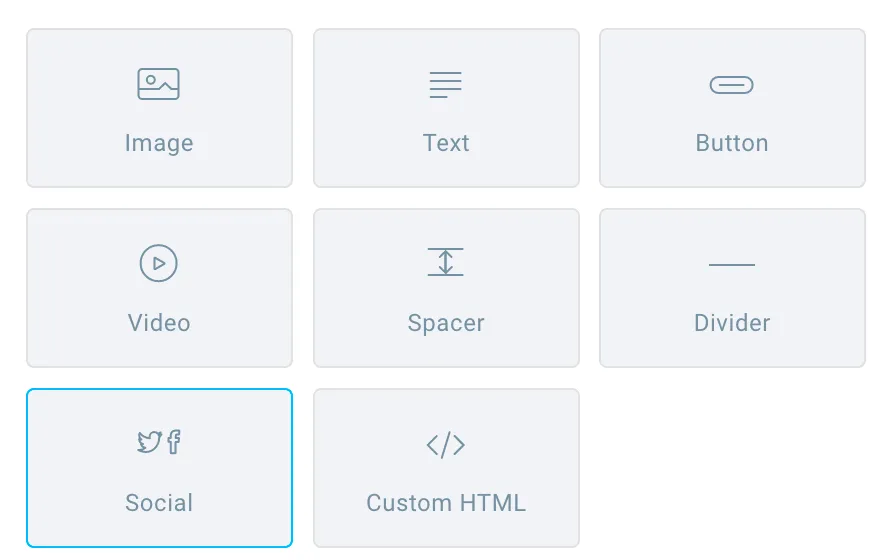896x560 pixels.
Task: Click the "Button" label text
Action: point(731,143)
